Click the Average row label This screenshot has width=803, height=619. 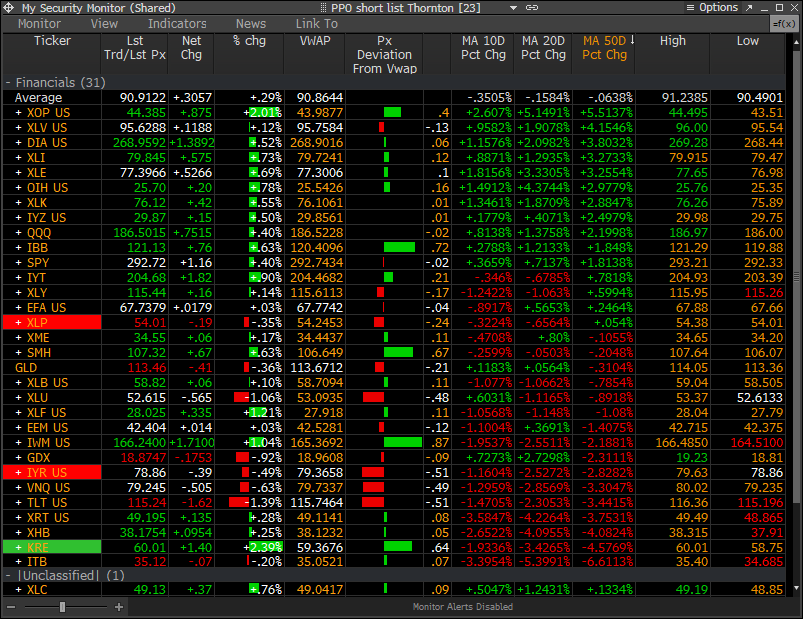pos(38,98)
